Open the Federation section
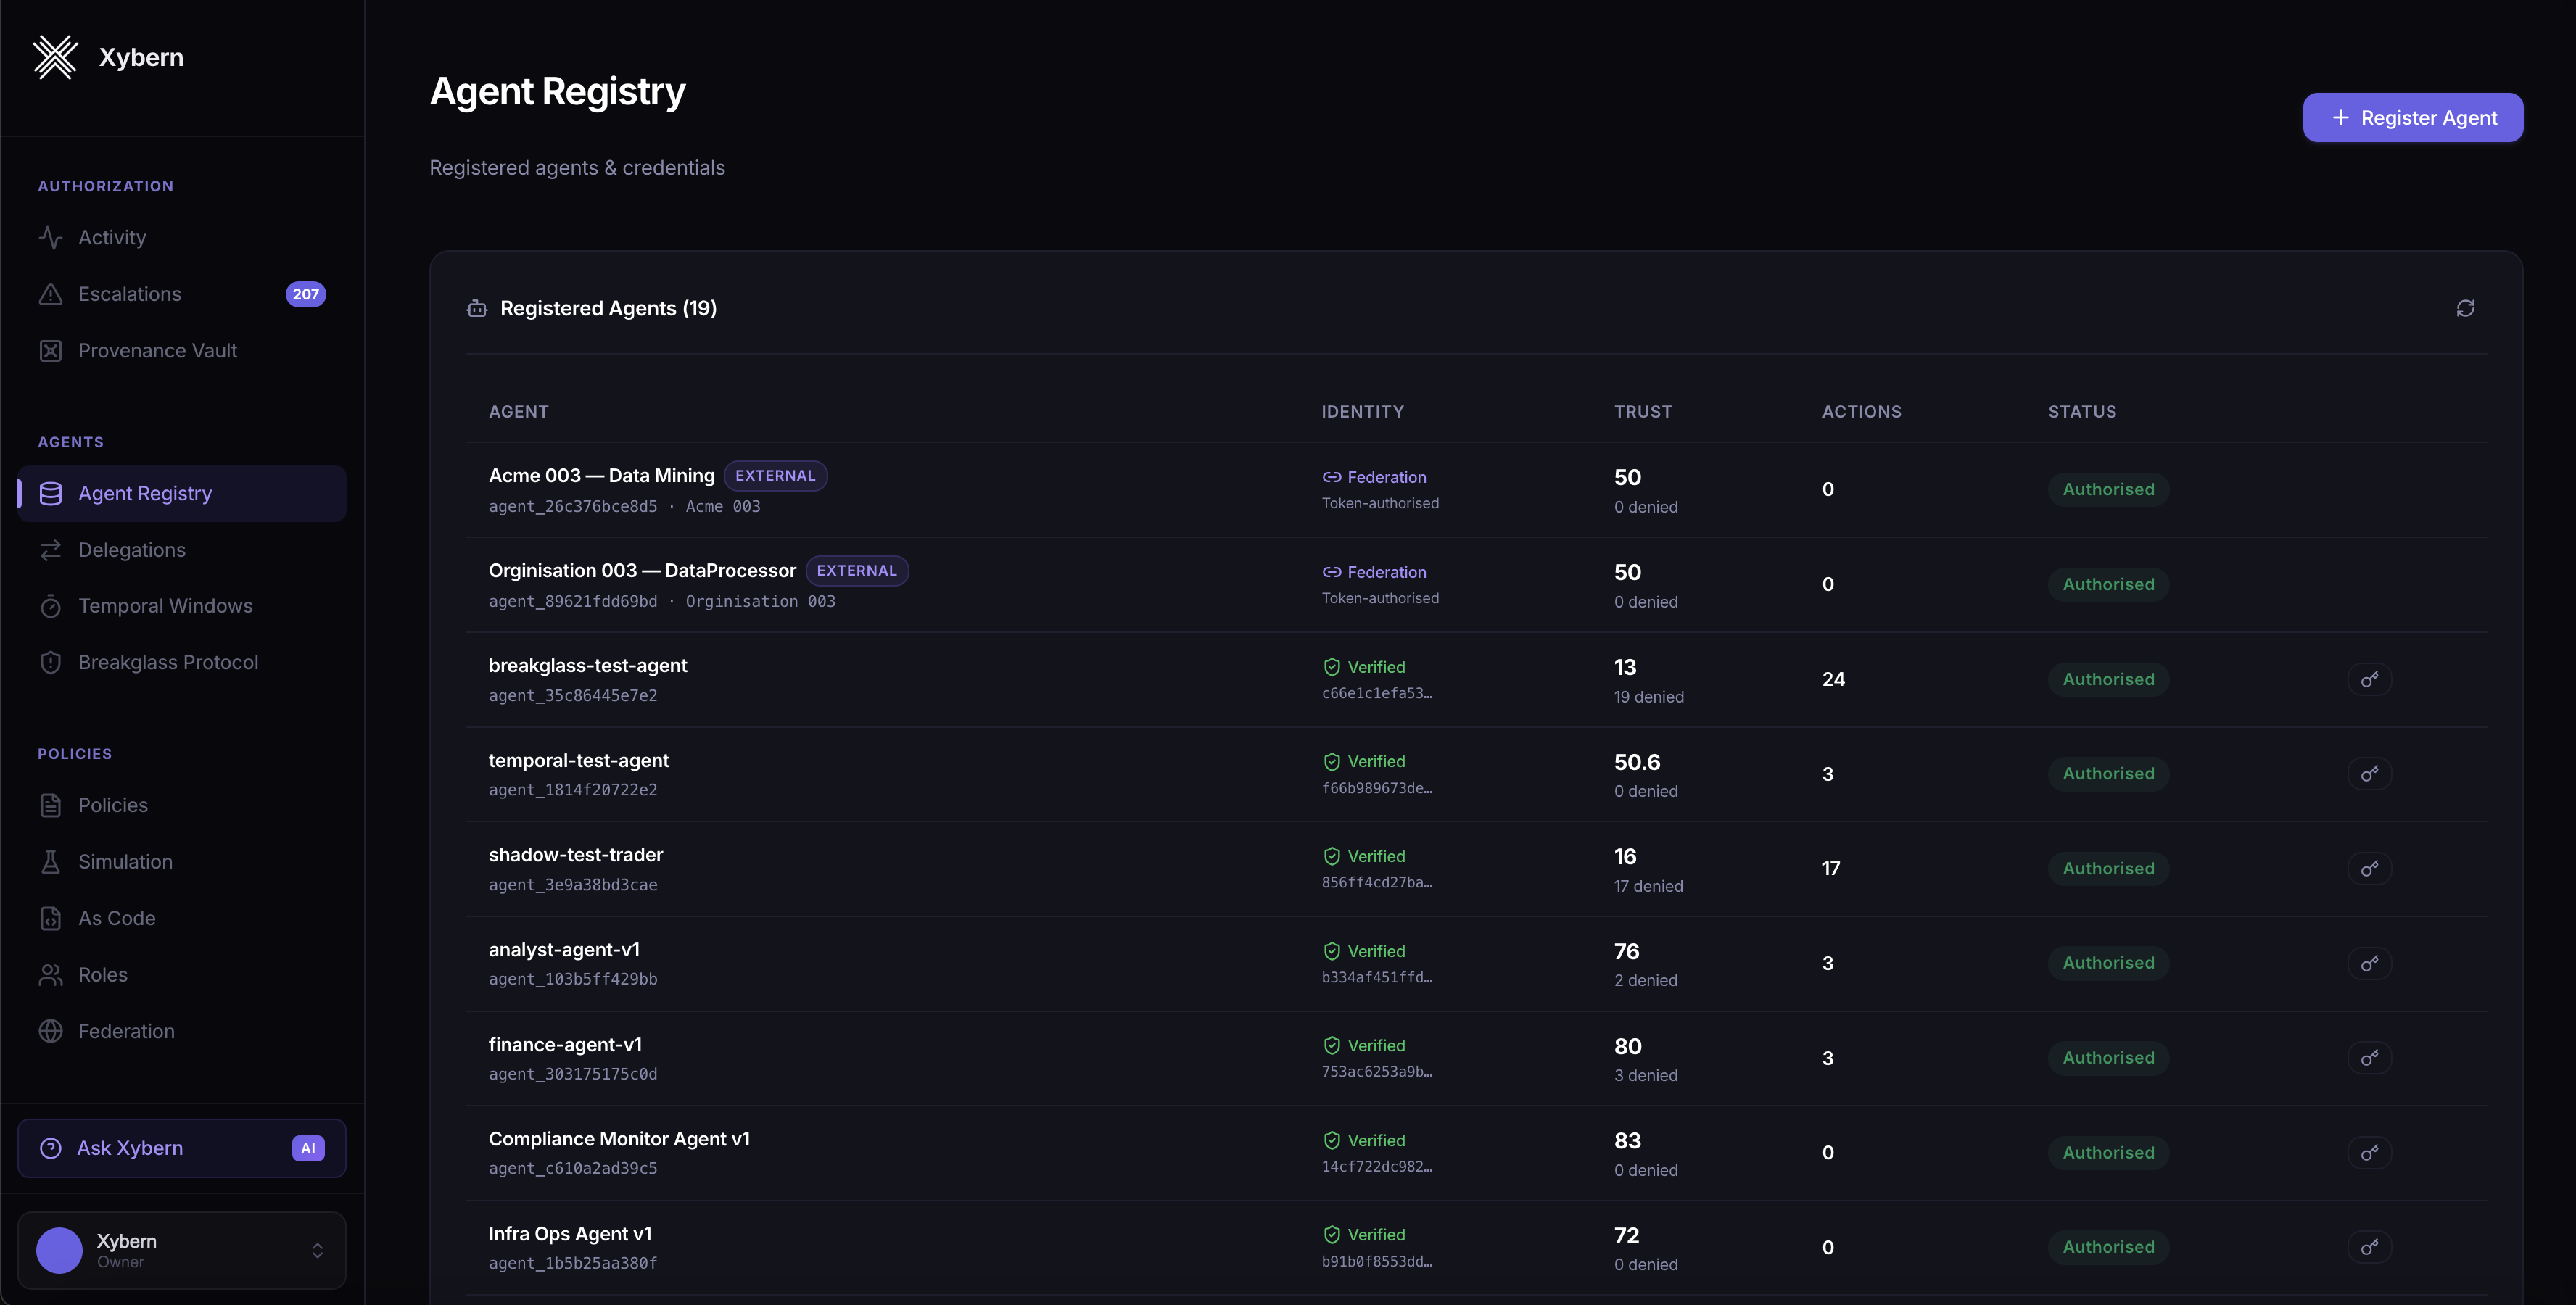 (x=127, y=1031)
